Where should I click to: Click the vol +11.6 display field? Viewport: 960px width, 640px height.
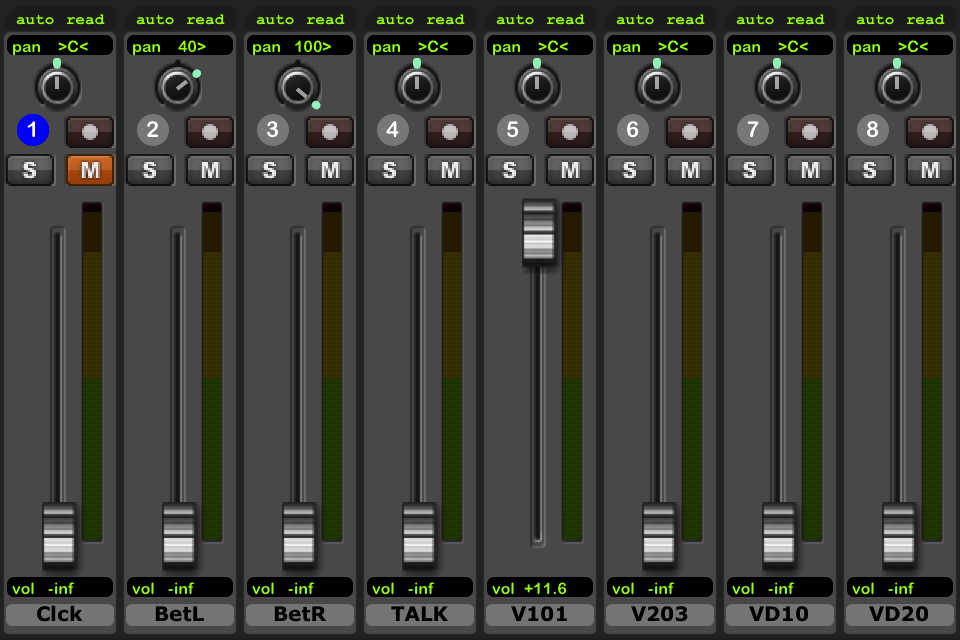540,588
